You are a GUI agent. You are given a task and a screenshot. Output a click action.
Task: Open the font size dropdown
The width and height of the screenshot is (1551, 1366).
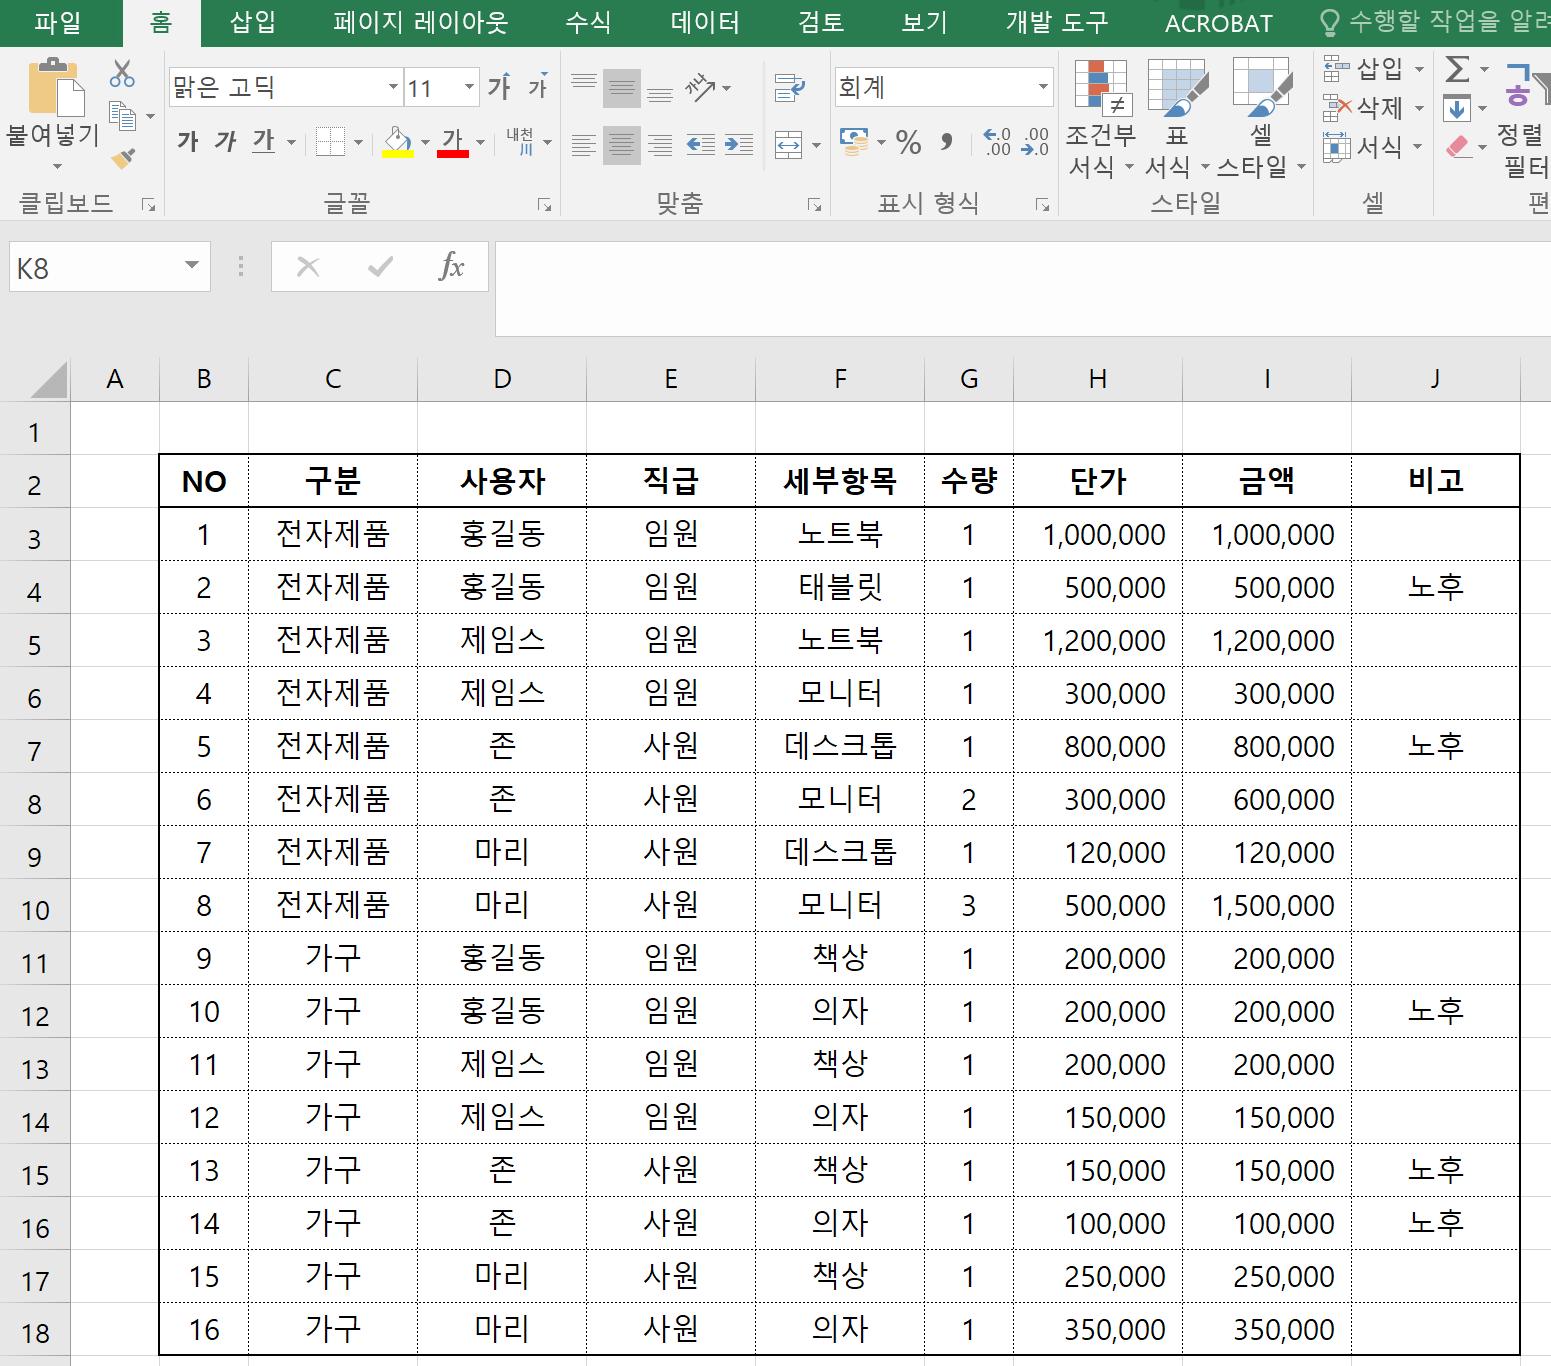click(x=469, y=87)
